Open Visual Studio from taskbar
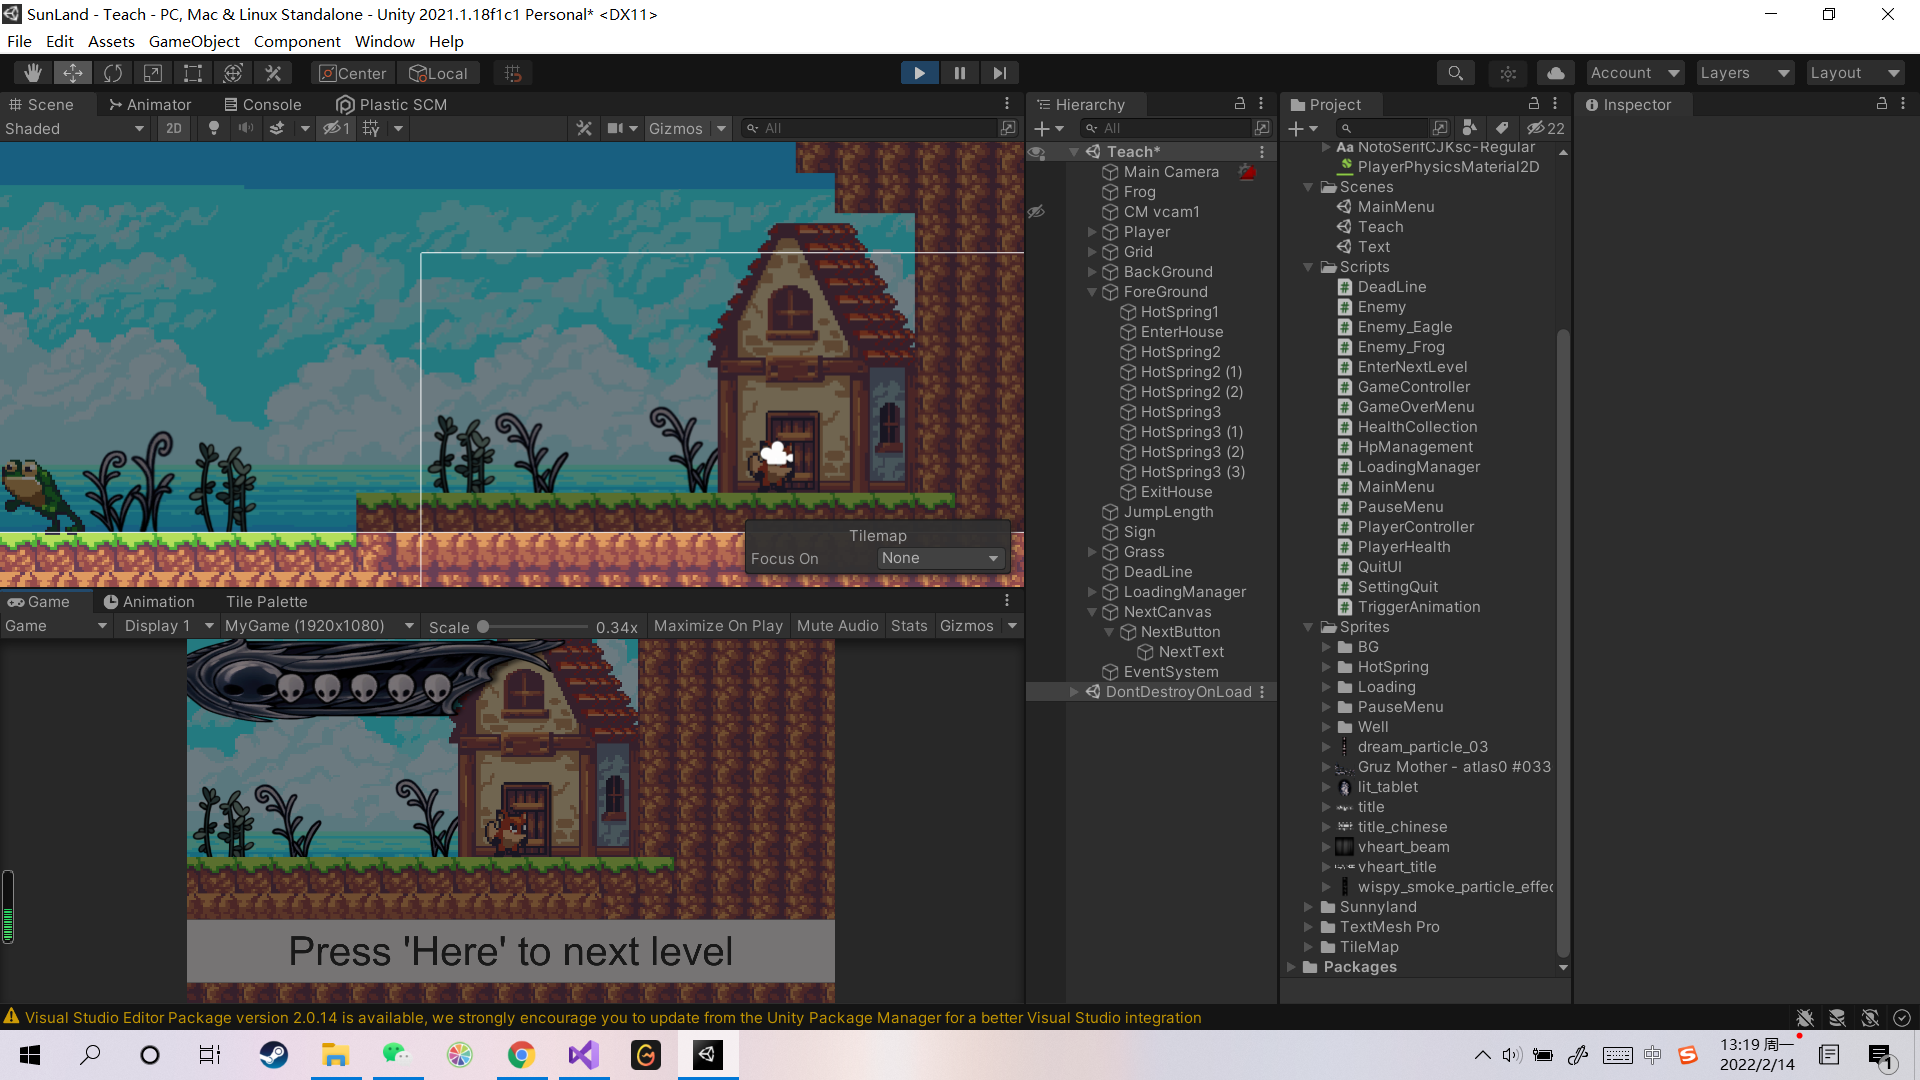The image size is (1920, 1080). 583,1055
